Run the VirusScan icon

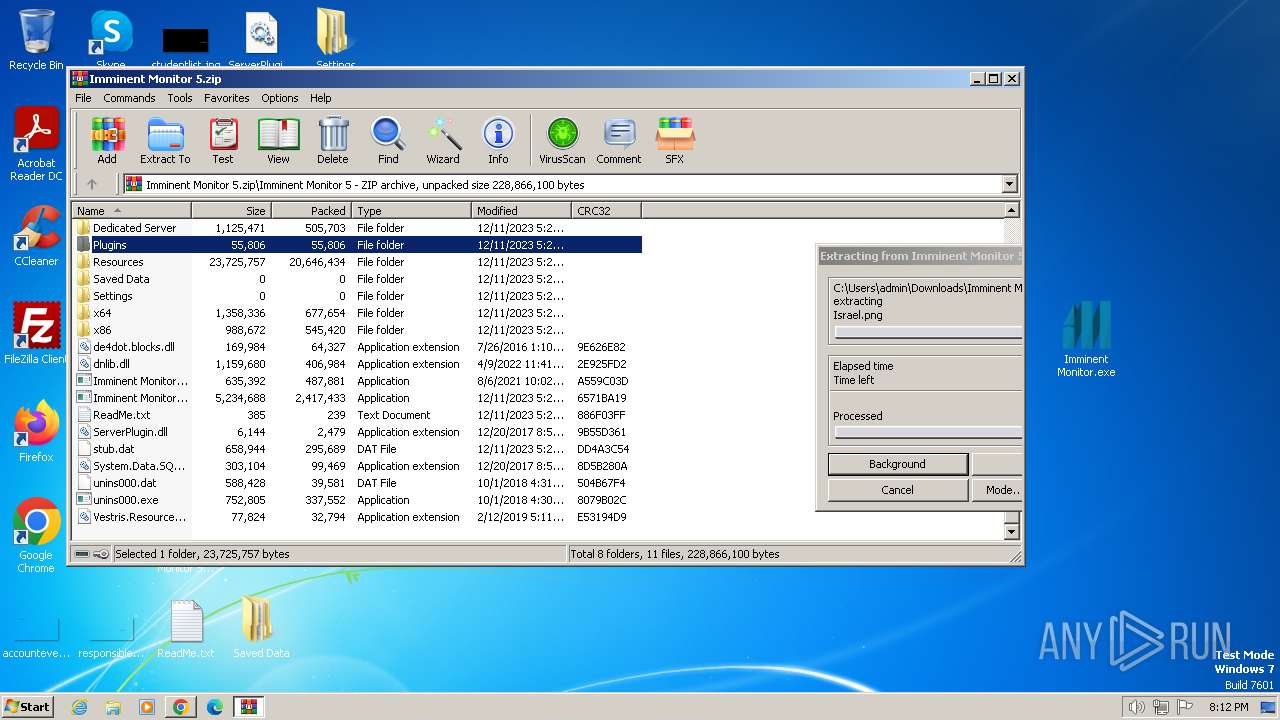pyautogui.click(x=562, y=140)
